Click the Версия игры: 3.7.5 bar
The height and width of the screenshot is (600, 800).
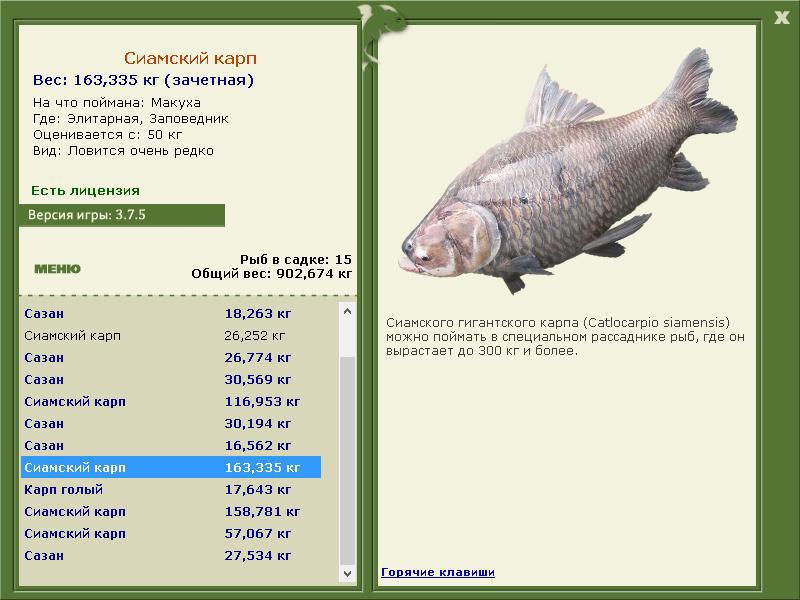click(x=122, y=215)
